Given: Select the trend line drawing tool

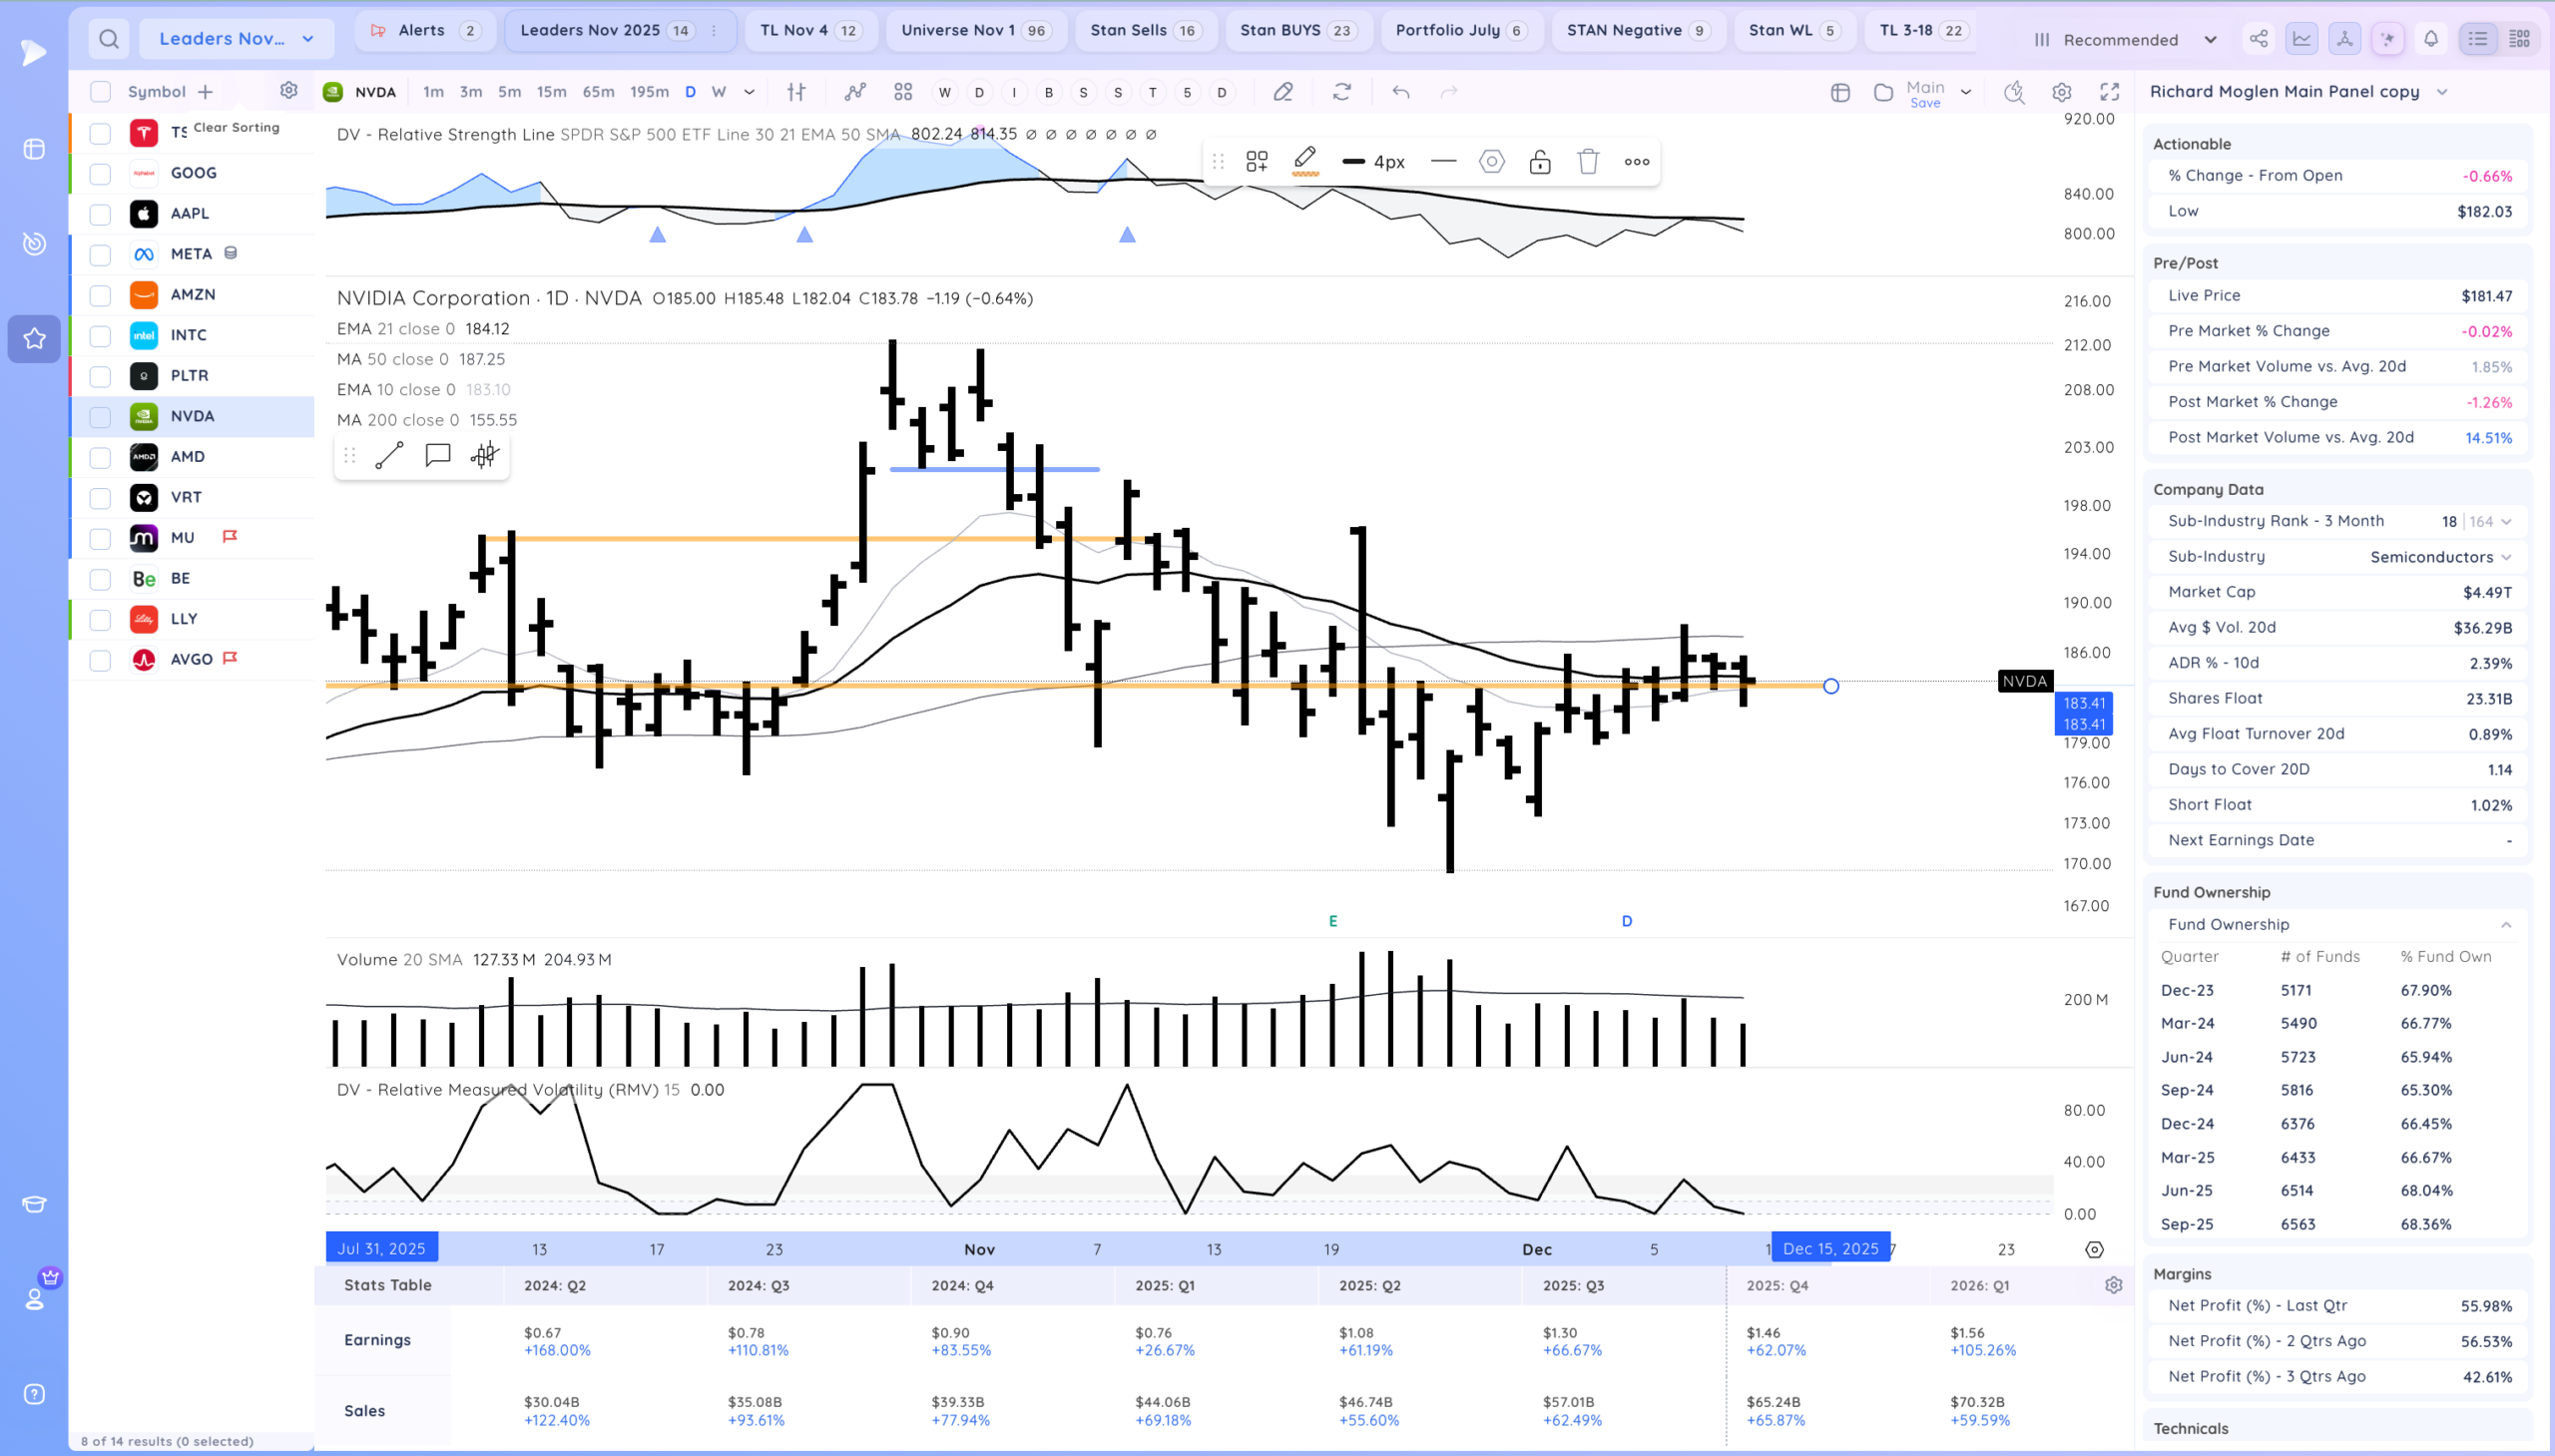Looking at the screenshot, I should [x=389, y=456].
